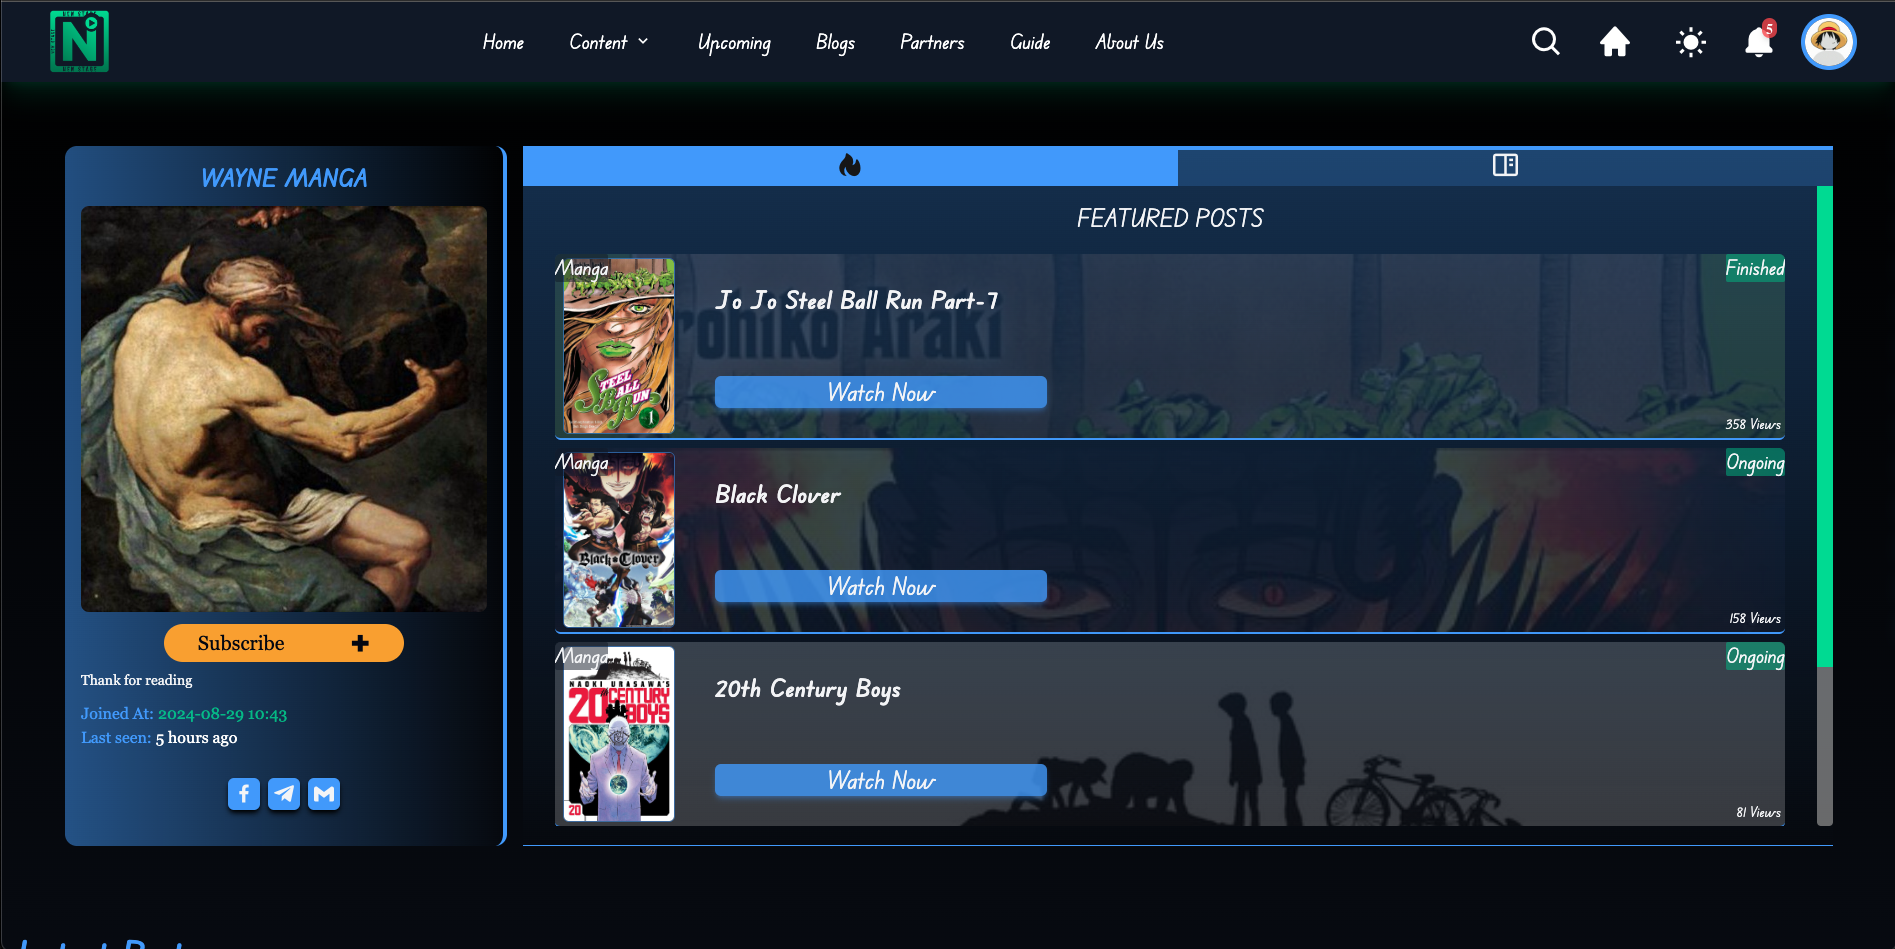Open the Steel Ball Run cover thumbnail

618,346
